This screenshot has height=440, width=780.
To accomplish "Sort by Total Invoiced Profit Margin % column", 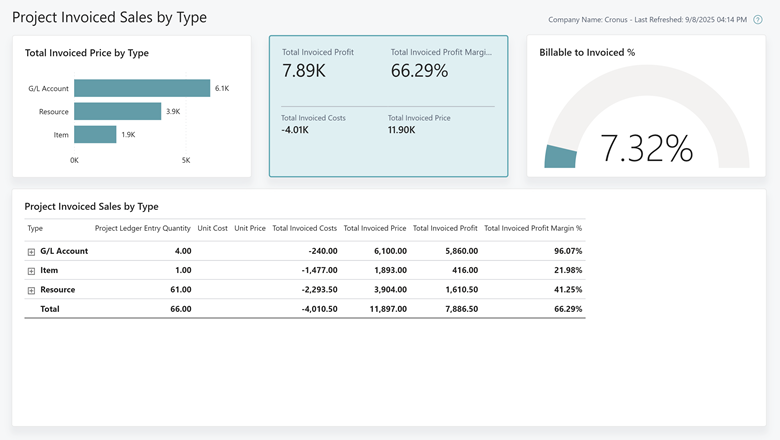I will point(532,228).
